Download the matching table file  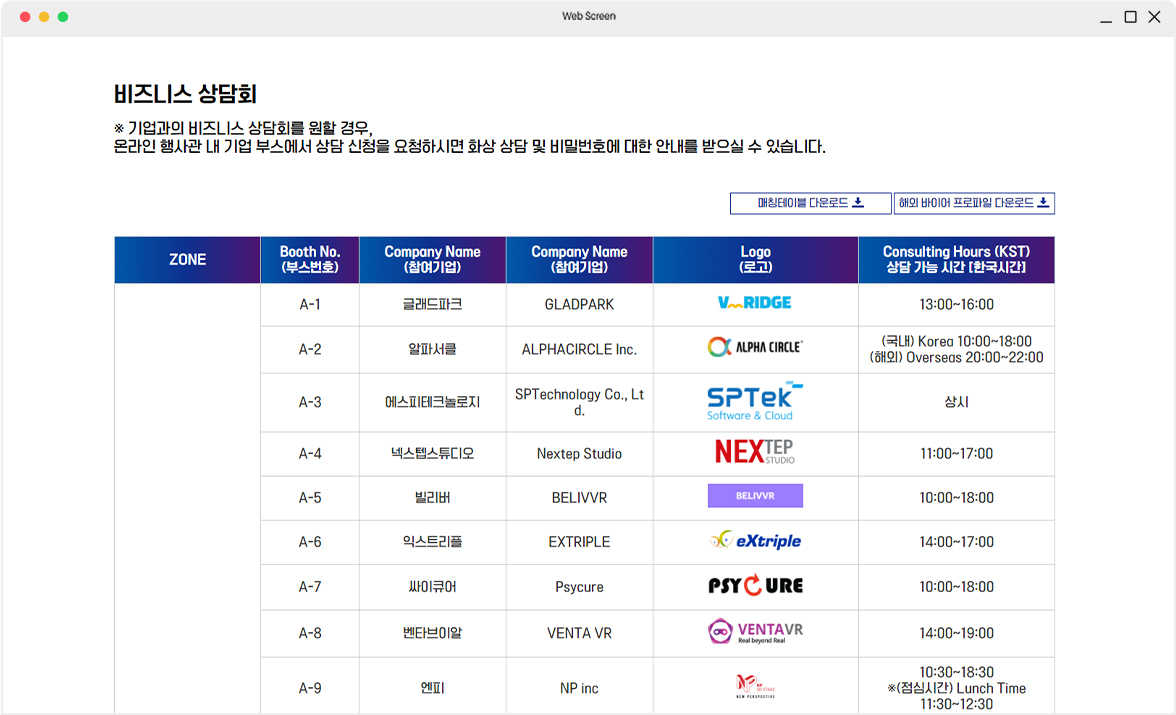(810, 203)
